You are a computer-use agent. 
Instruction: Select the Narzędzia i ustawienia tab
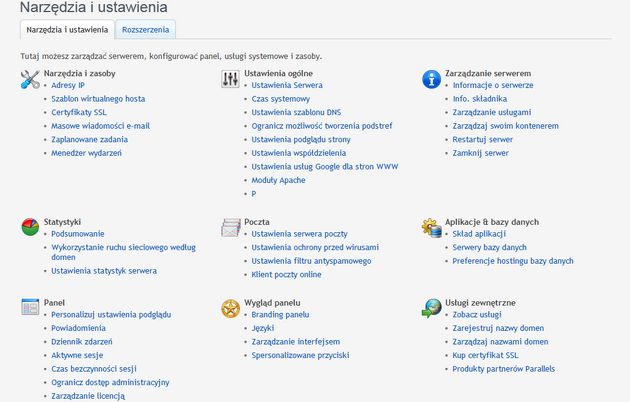click(x=67, y=30)
